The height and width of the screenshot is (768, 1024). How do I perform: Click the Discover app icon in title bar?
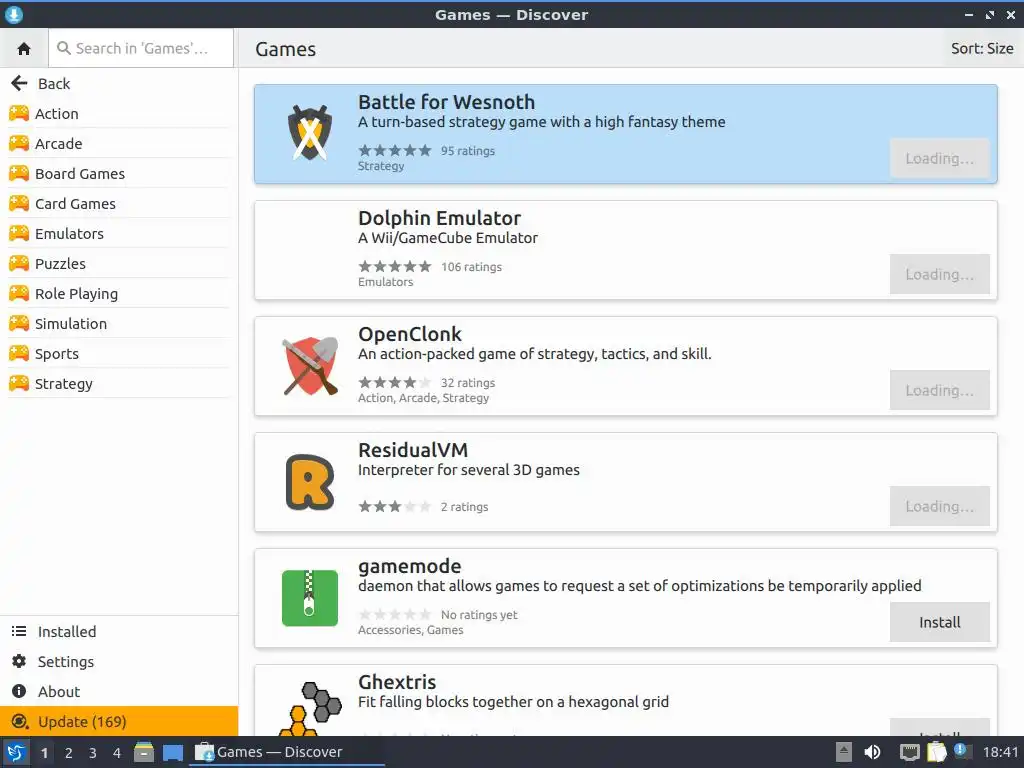14,14
